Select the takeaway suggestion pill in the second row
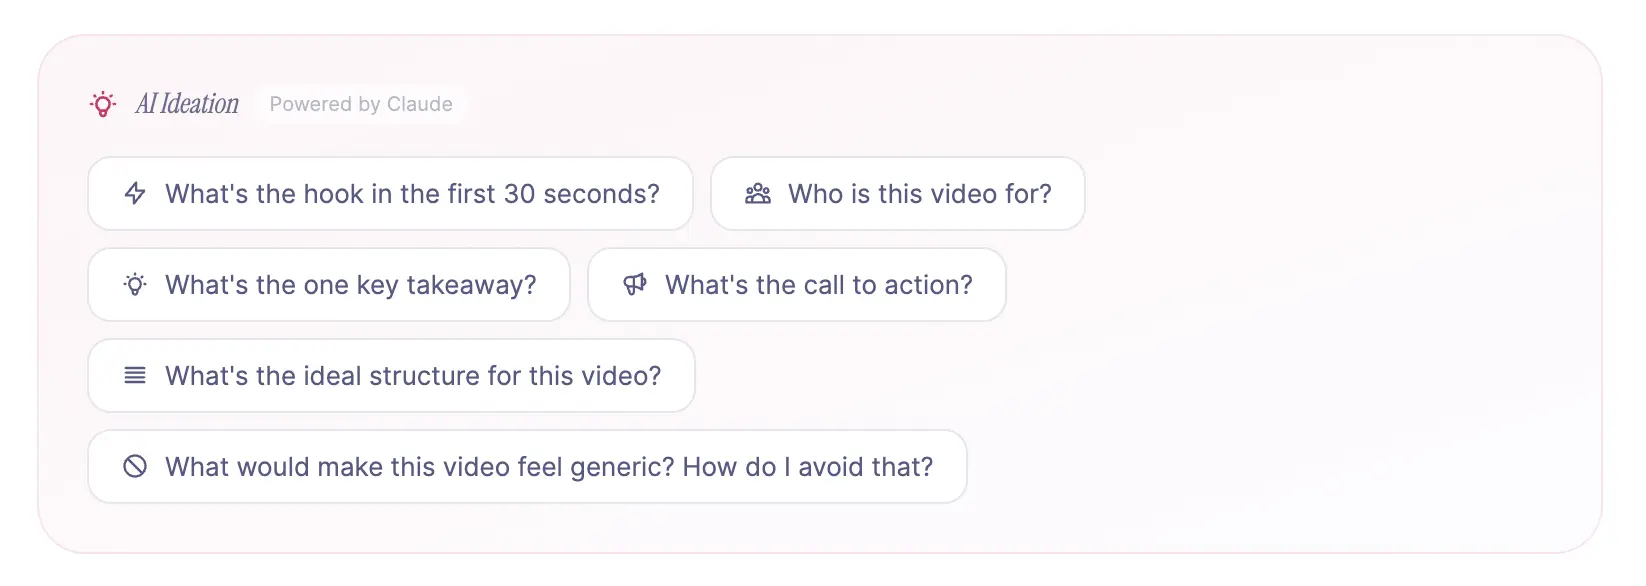The height and width of the screenshot is (586, 1646). point(329,285)
